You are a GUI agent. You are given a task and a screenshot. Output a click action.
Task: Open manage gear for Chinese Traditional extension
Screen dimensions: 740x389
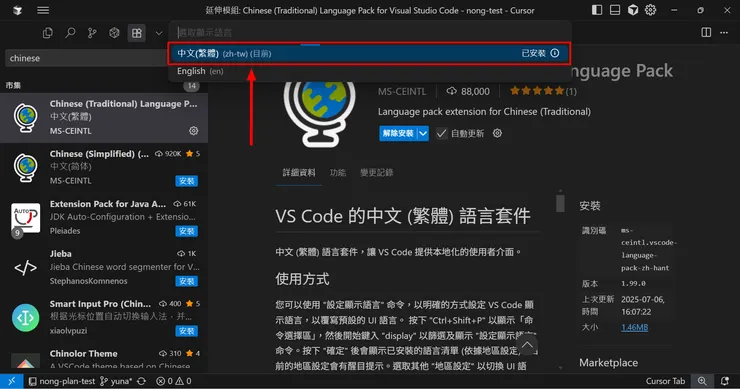click(x=193, y=131)
